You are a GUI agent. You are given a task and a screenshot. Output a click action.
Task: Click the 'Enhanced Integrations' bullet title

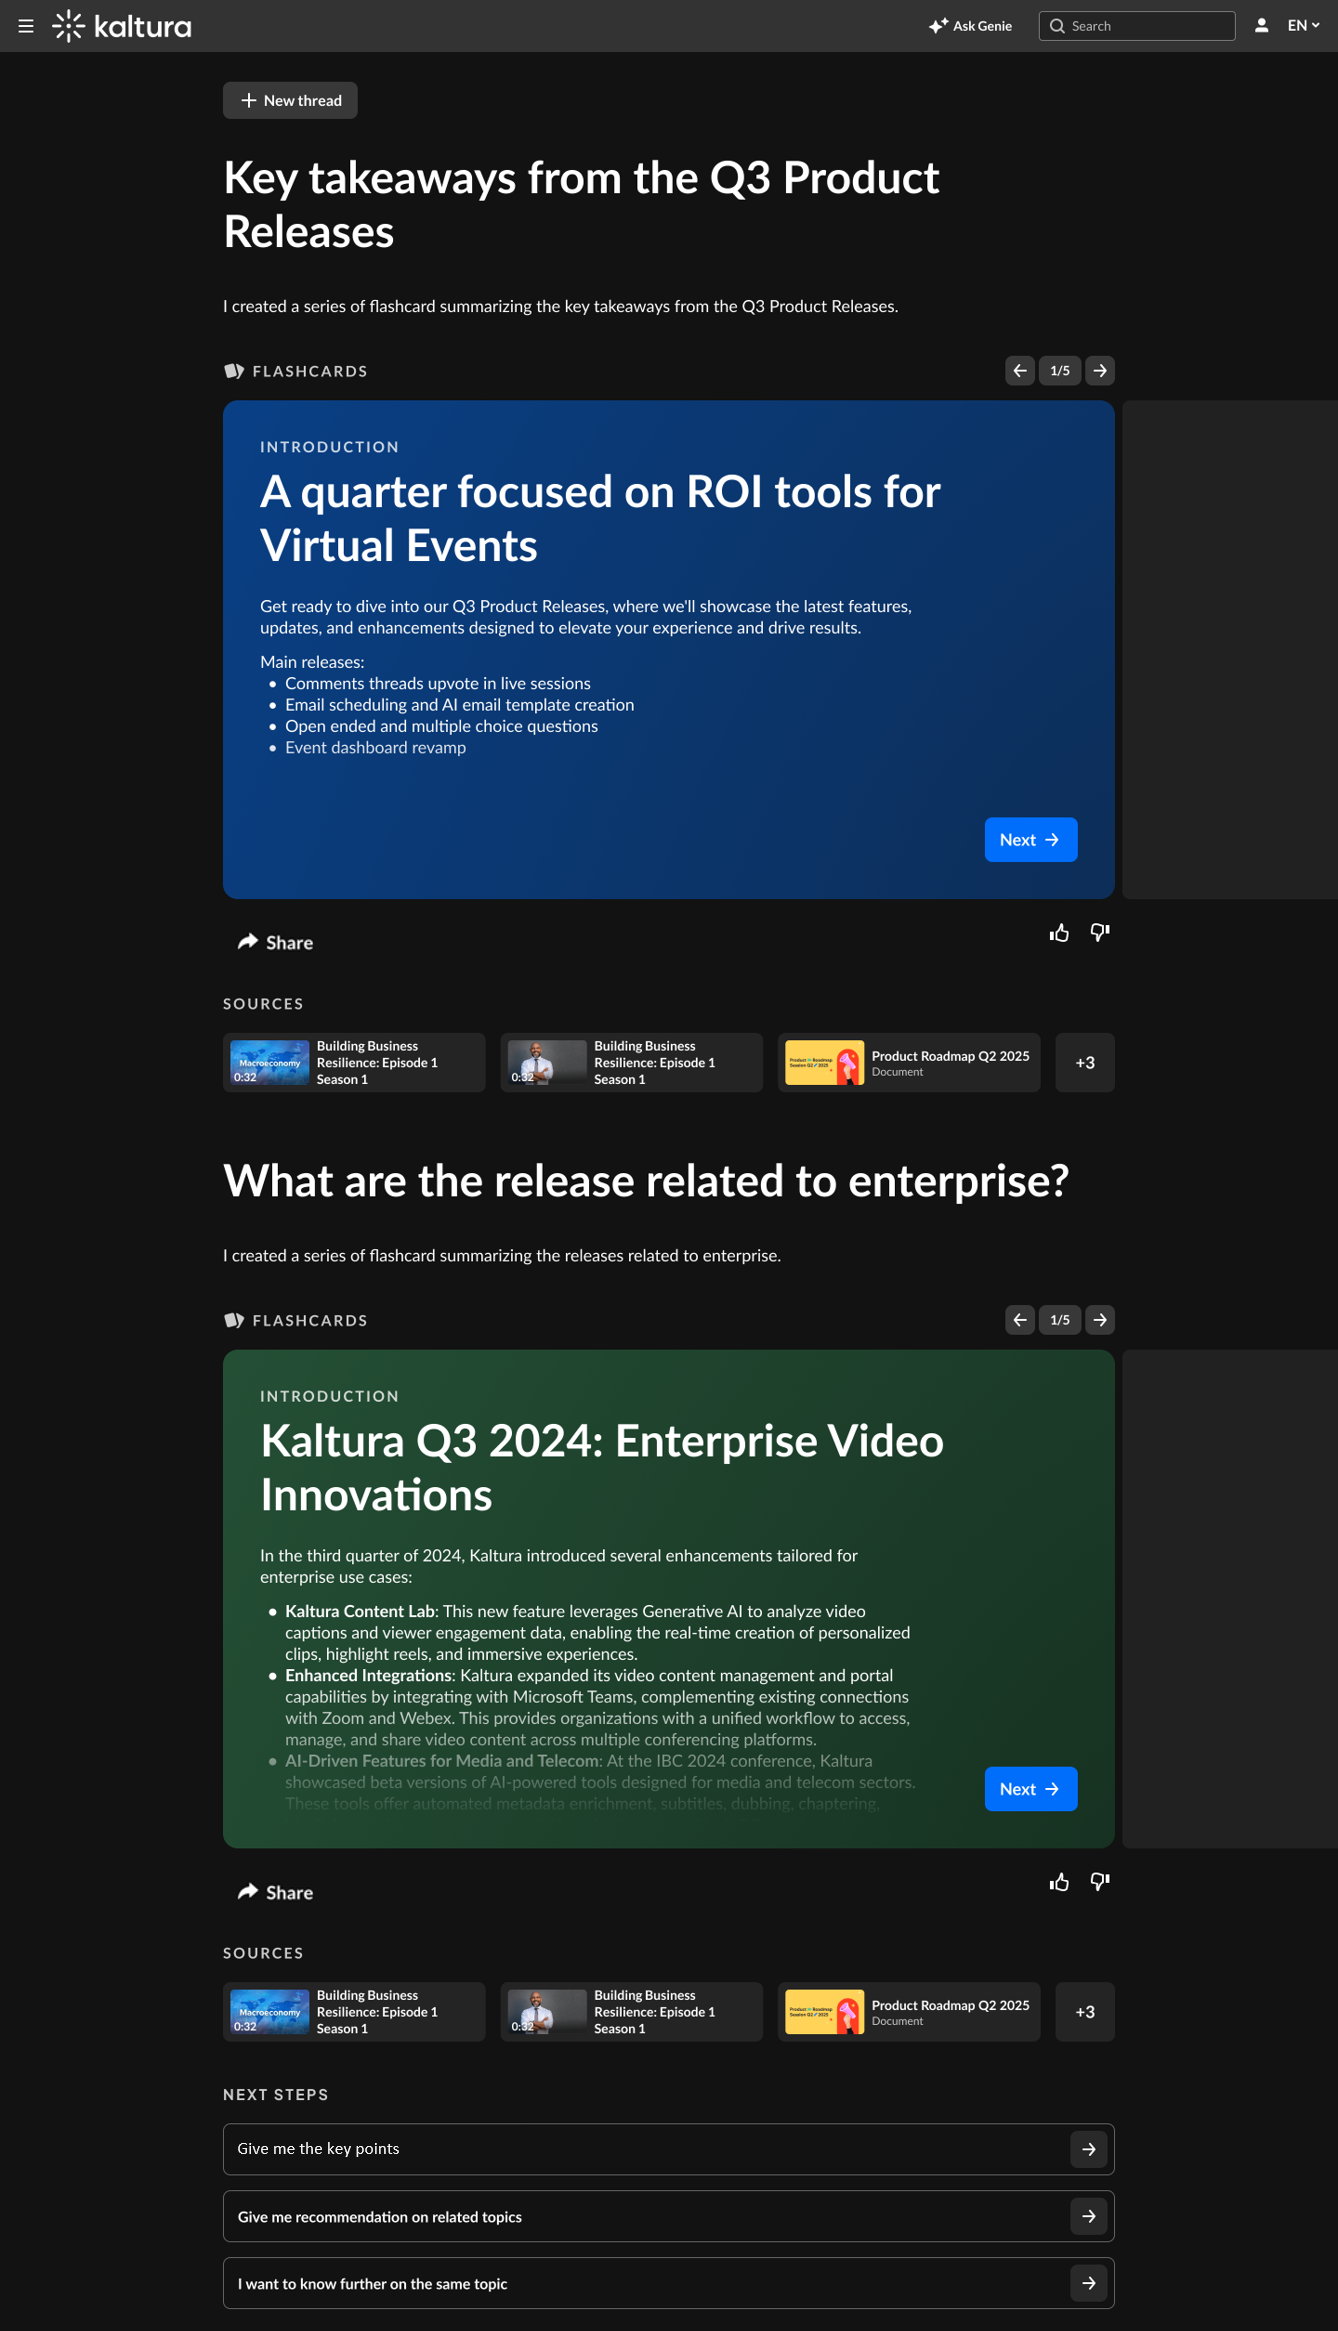tap(368, 1675)
